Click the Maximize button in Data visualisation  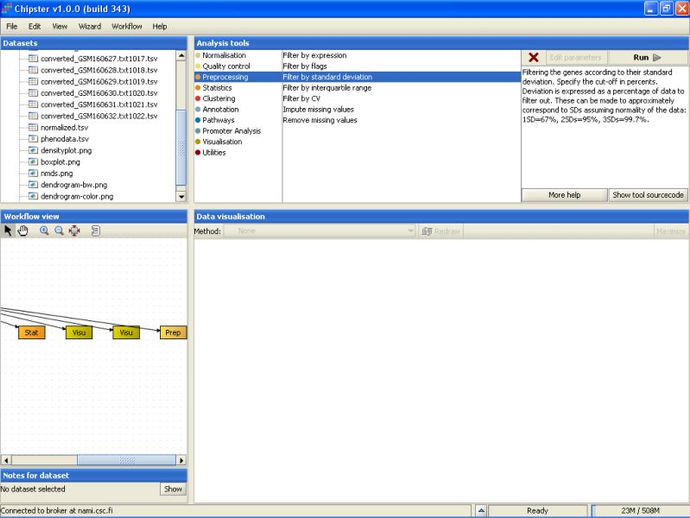[671, 231]
